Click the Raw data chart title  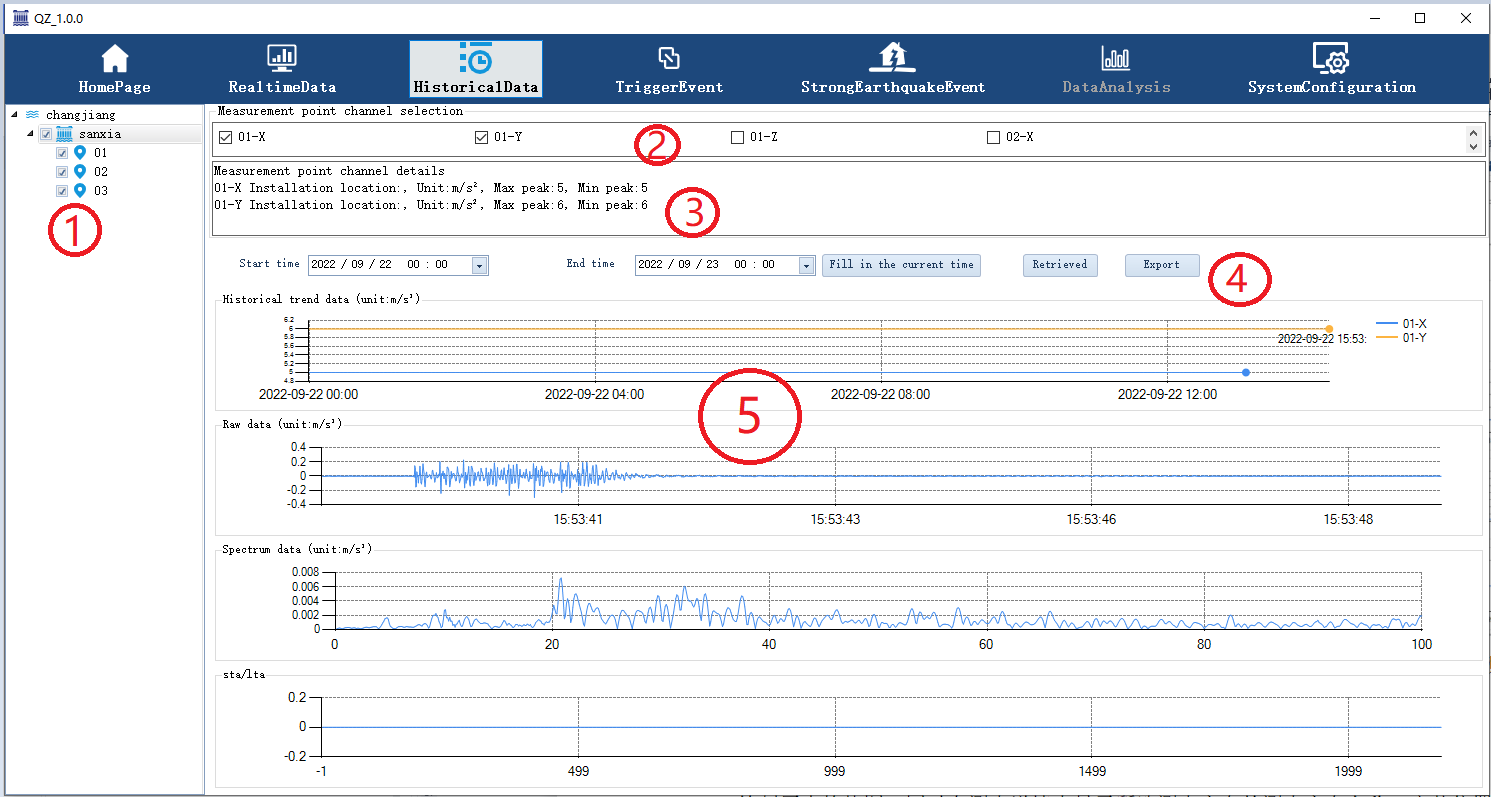point(281,424)
